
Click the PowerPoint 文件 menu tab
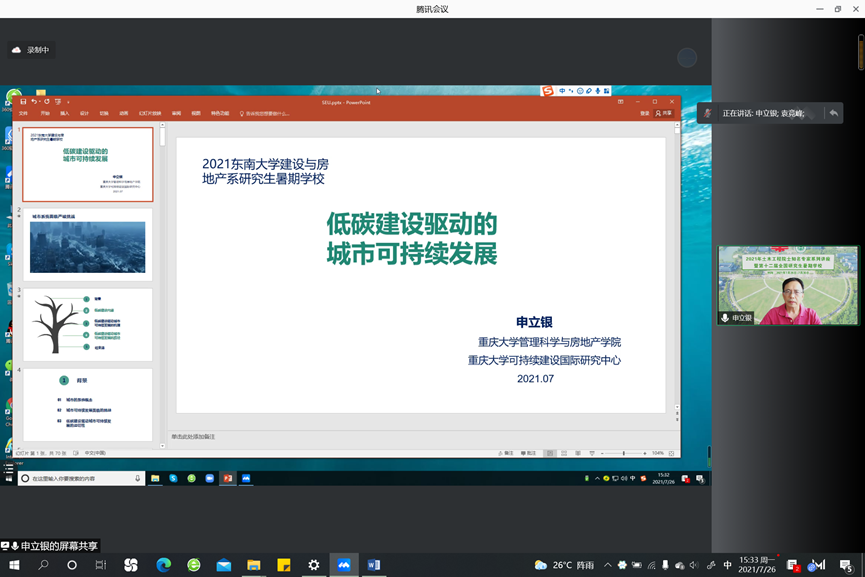pyautogui.click(x=24, y=113)
